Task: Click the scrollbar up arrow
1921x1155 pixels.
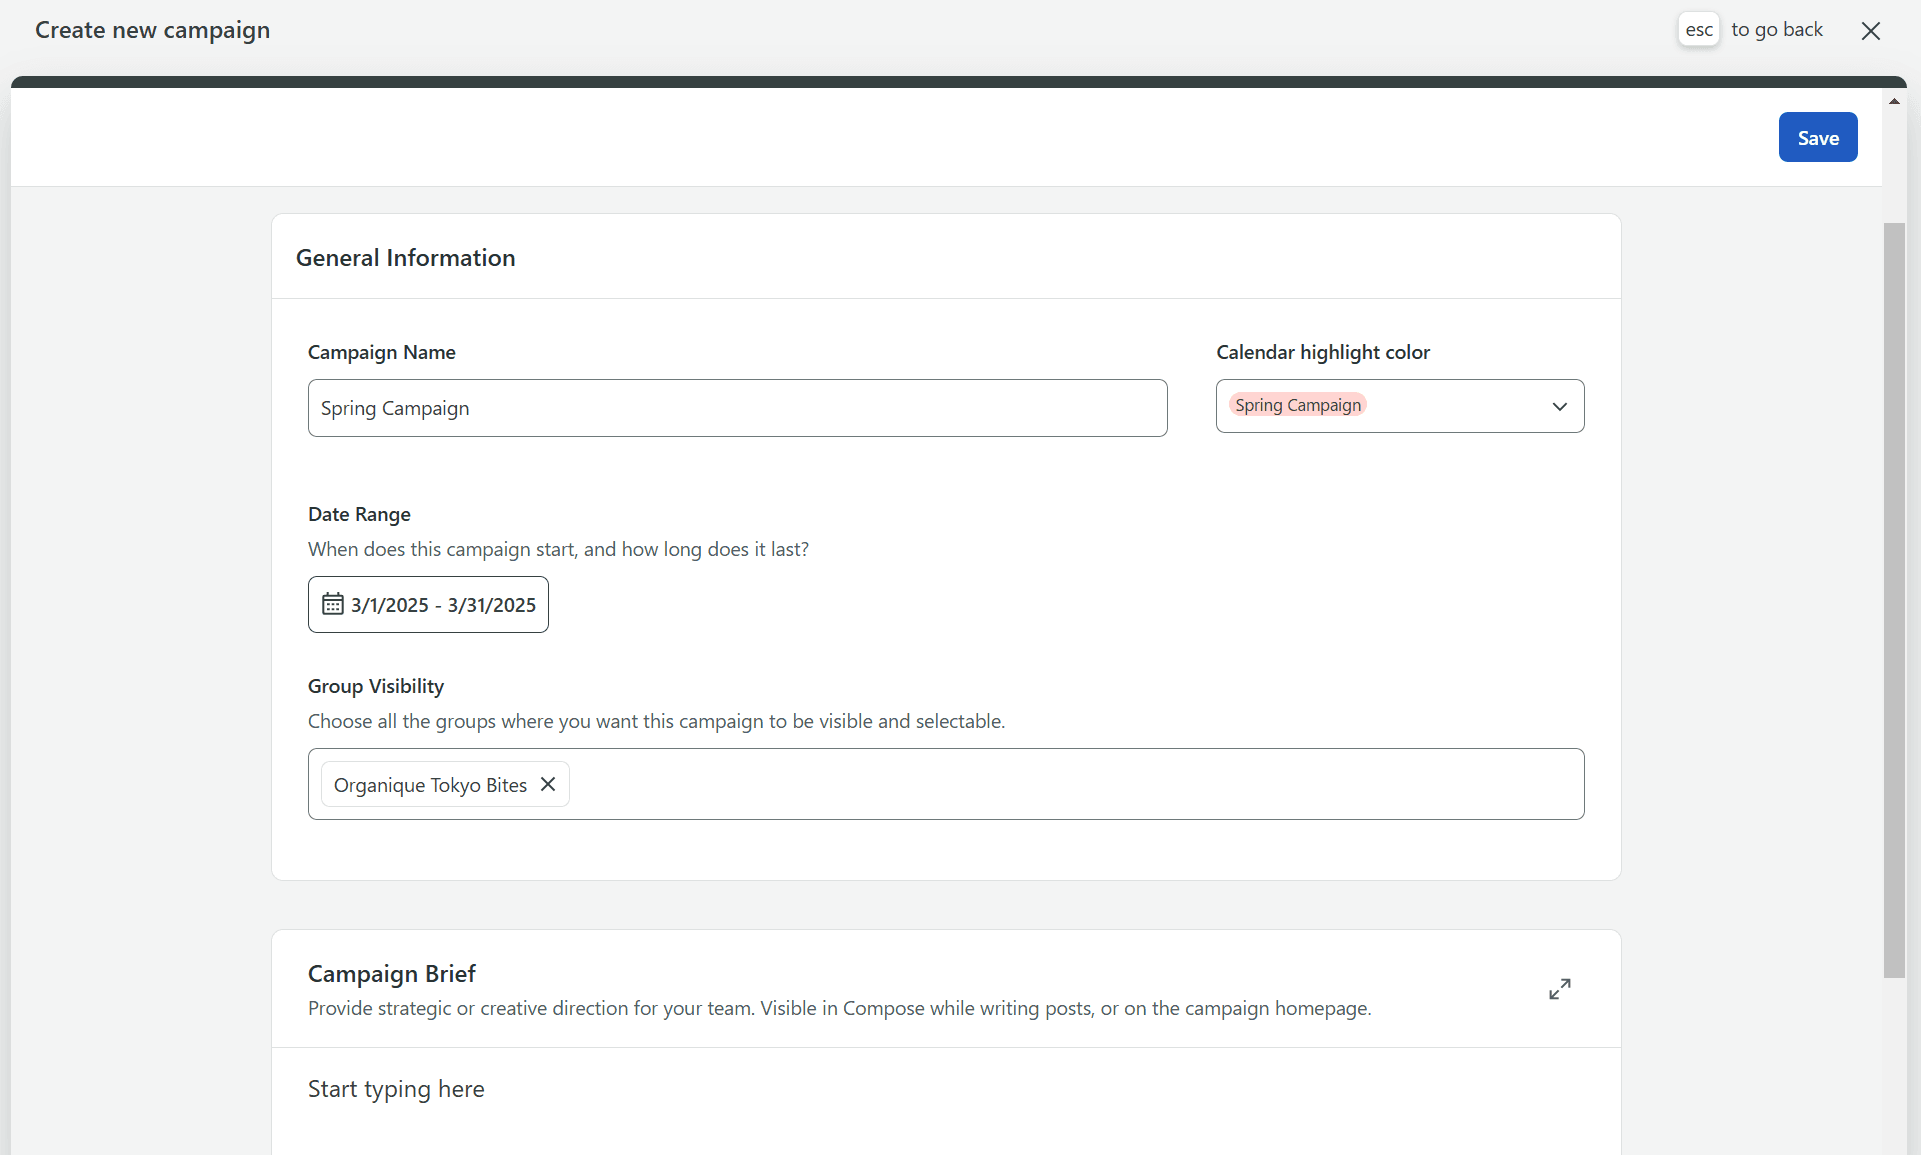Action: 1894,102
